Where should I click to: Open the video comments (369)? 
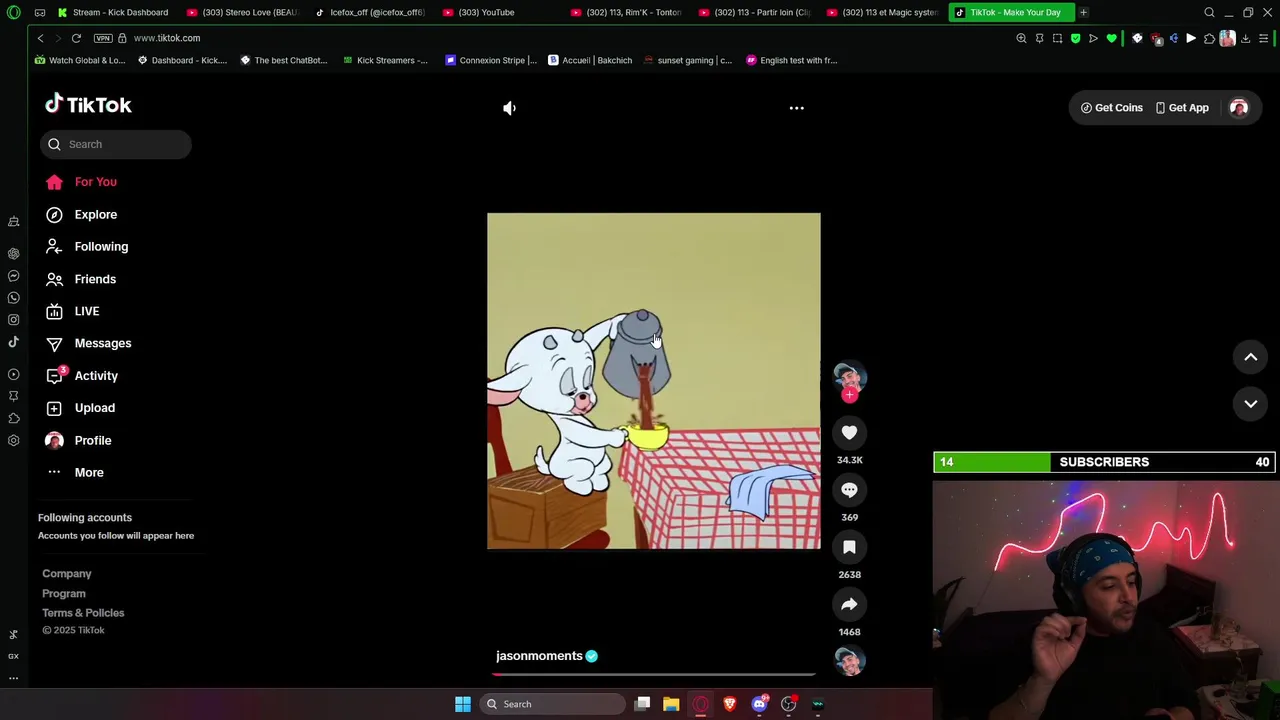(x=849, y=490)
